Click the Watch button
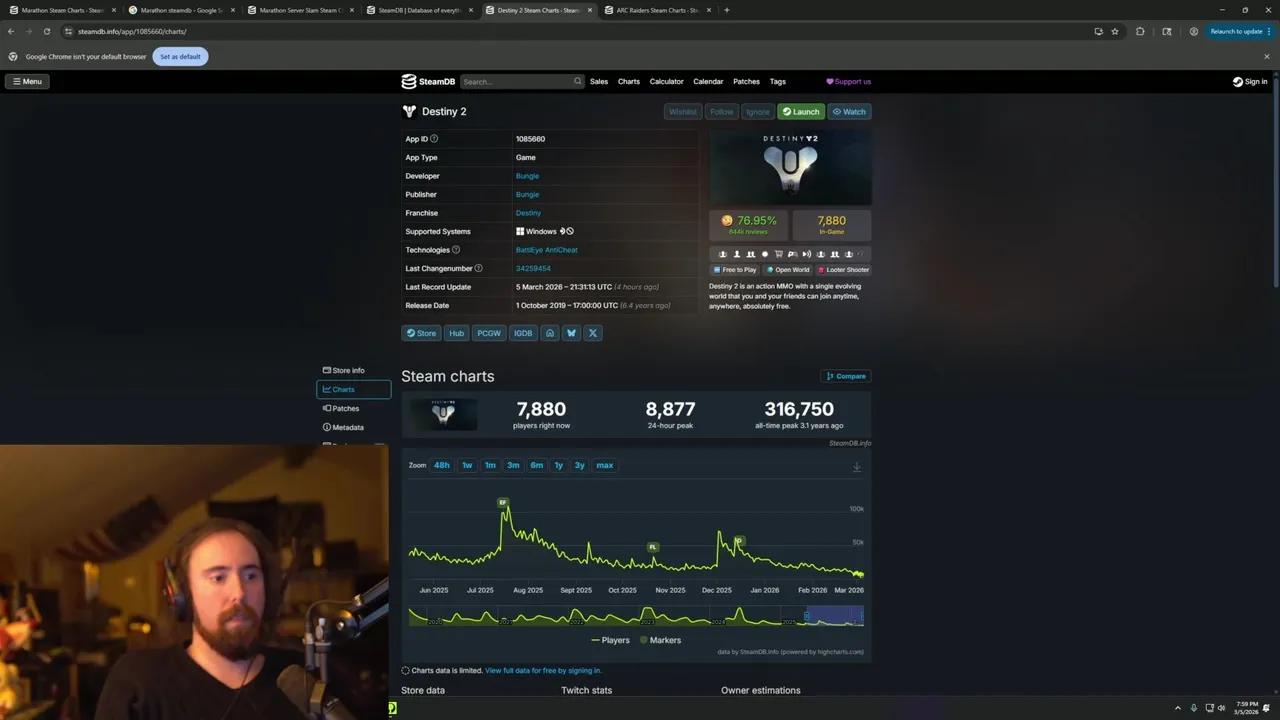1280x720 pixels. click(x=849, y=112)
